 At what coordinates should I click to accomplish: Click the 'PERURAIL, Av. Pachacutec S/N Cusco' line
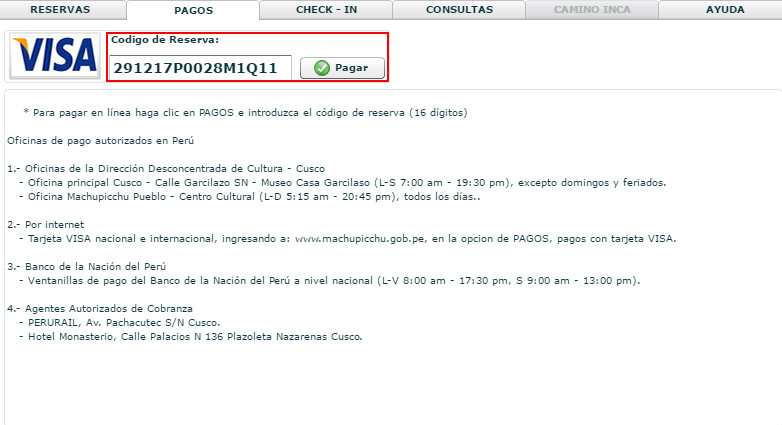click(120, 322)
